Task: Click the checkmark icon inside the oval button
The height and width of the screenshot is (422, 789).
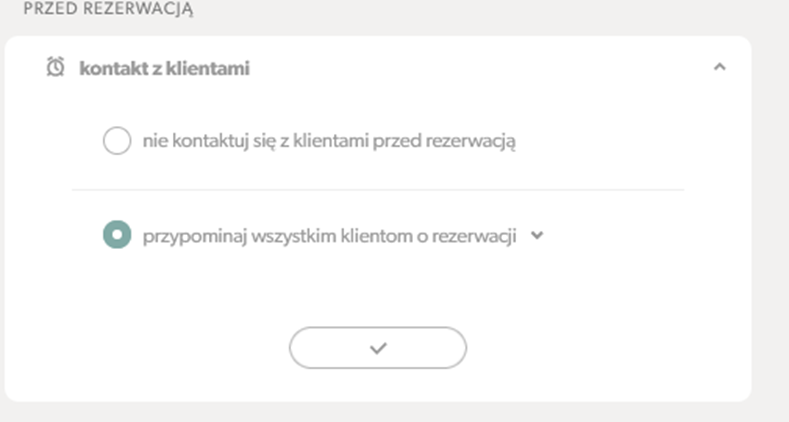Action: [x=378, y=348]
